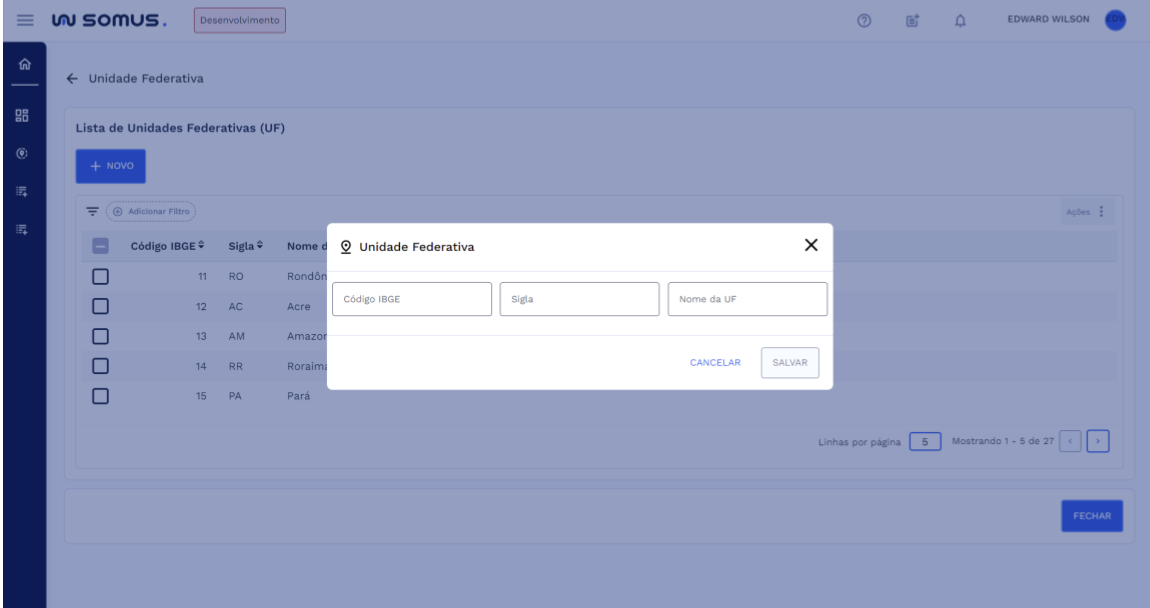Open the hamburger navigation menu
This screenshot has width=1150, height=608.
[22, 20]
